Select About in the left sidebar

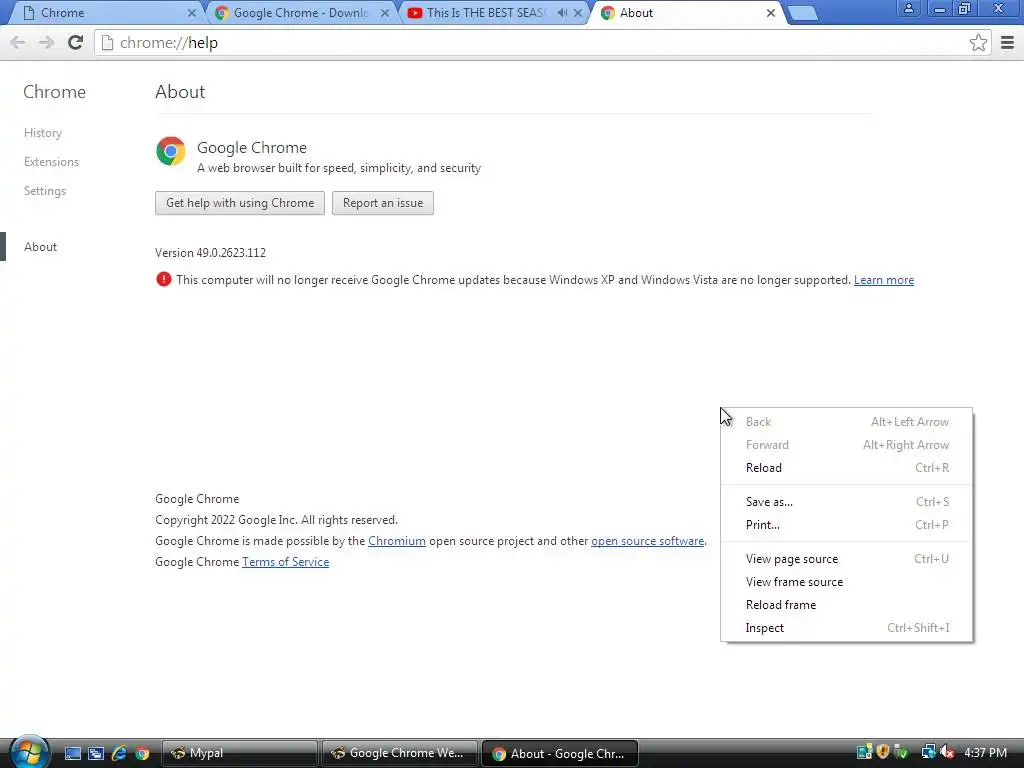40,247
